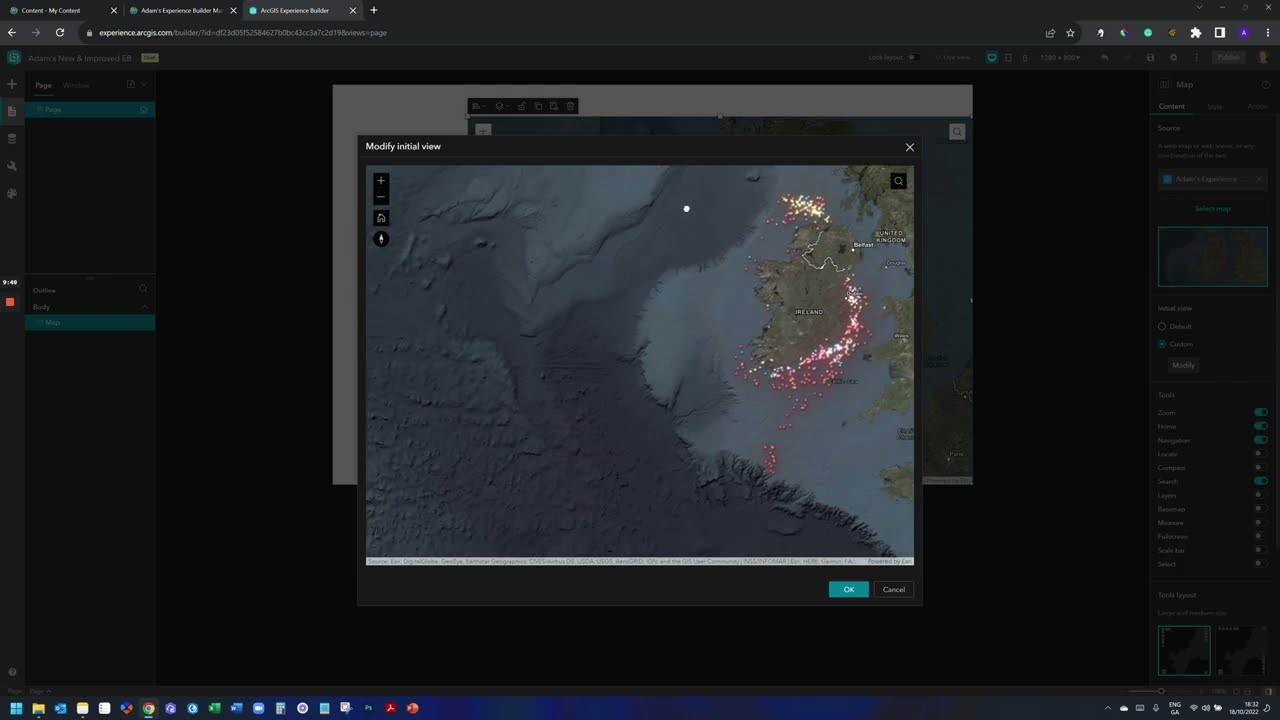Screen dimensions: 1280x720
Task: Click the Modify button in the settings panel
Action: [1183, 365]
